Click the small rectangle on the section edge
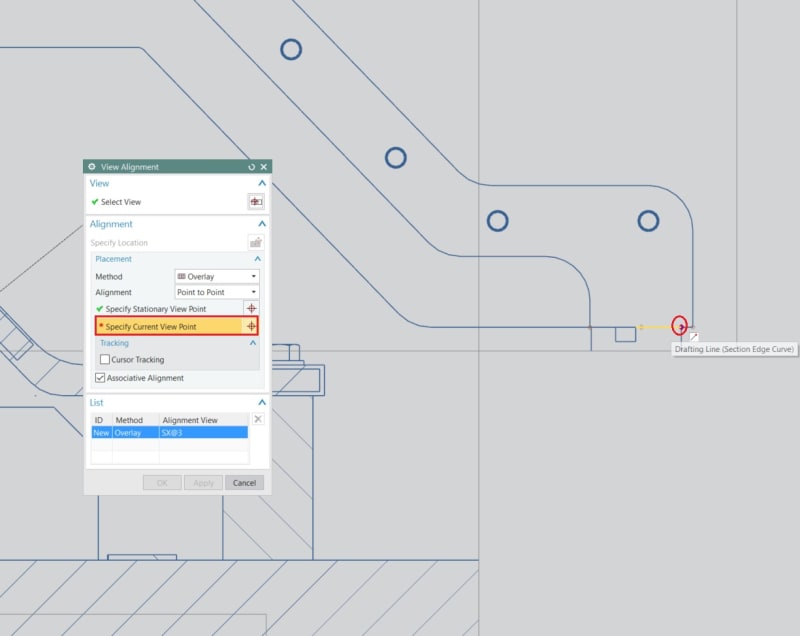Image resolution: width=800 pixels, height=636 pixels. [x=626, y=335]
